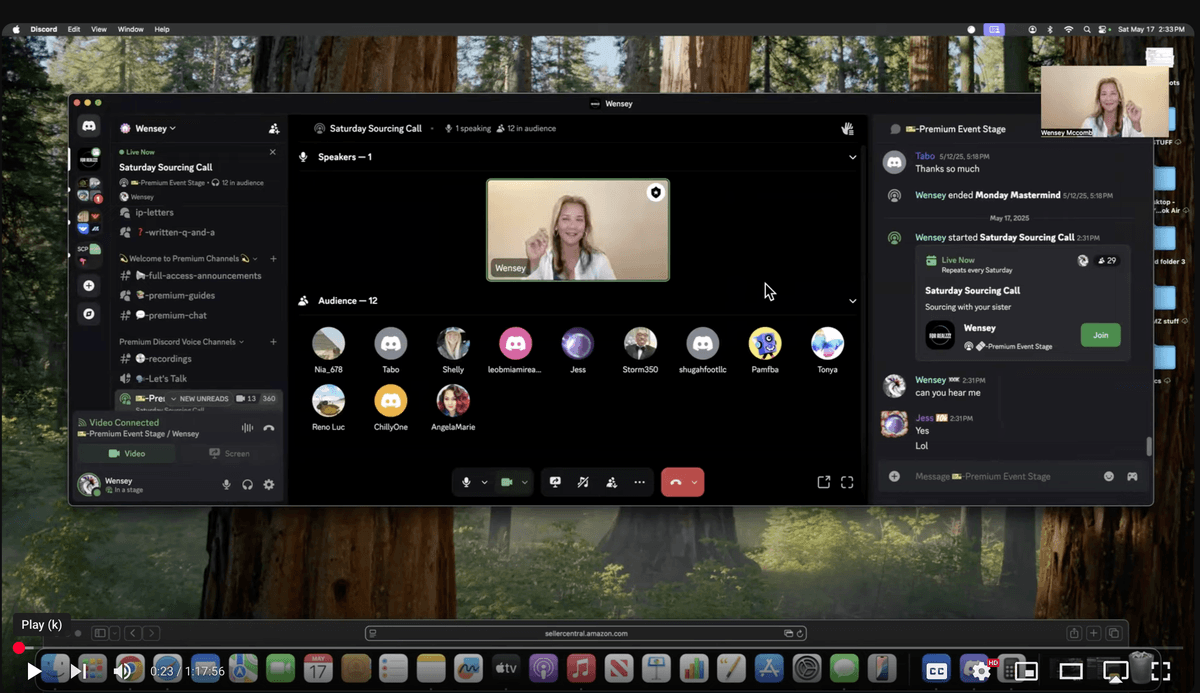Click the raise hand icon
Image resolution: width=1200 pixels, height=693 pixels.
pos(847,129)
